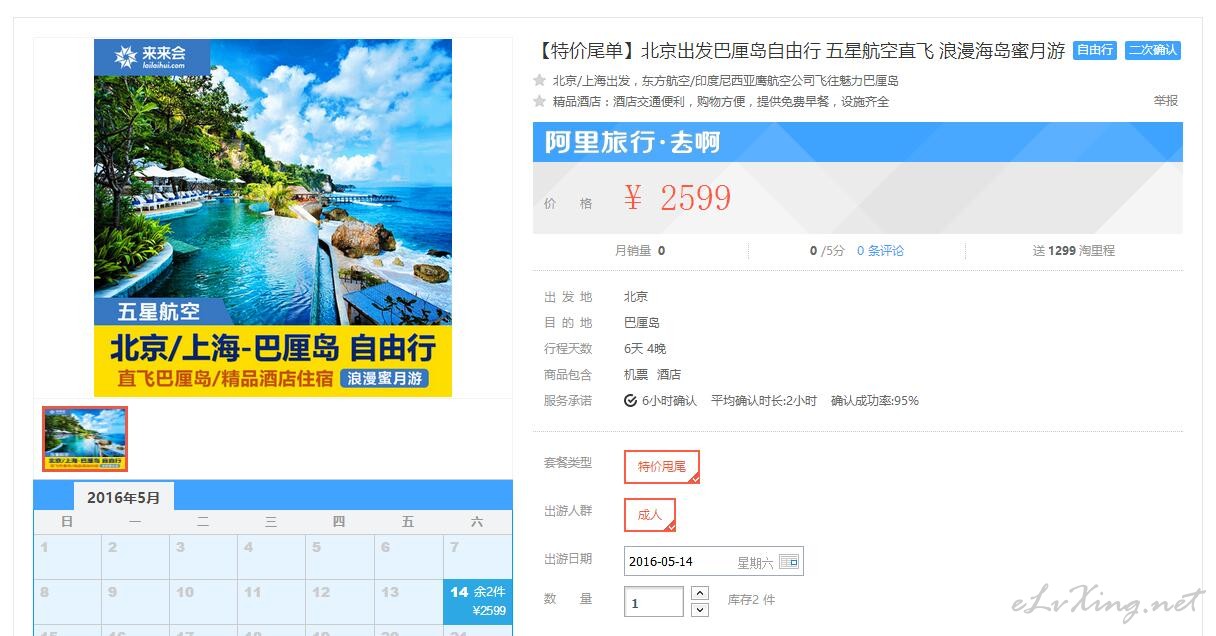Click the 2016-05-14 departure date field
Image resolution: width=1216 pixels, height=636 pixels.
pyautogui.click(x=713, y=561)
